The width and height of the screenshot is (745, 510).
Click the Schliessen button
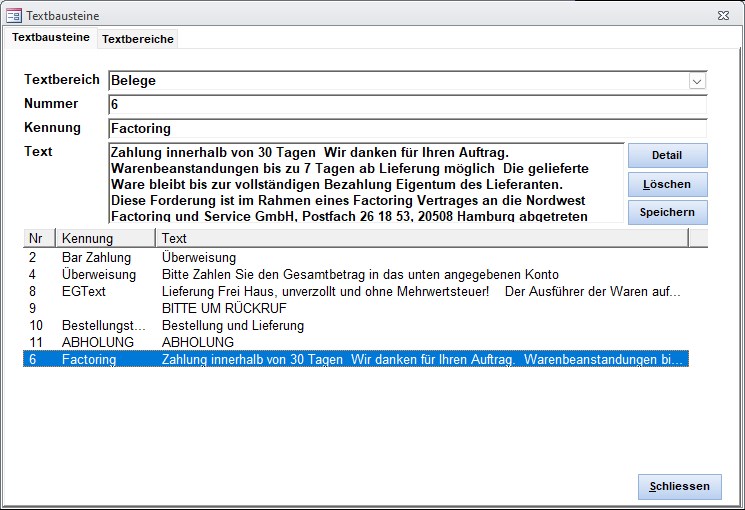coord(679,486)
